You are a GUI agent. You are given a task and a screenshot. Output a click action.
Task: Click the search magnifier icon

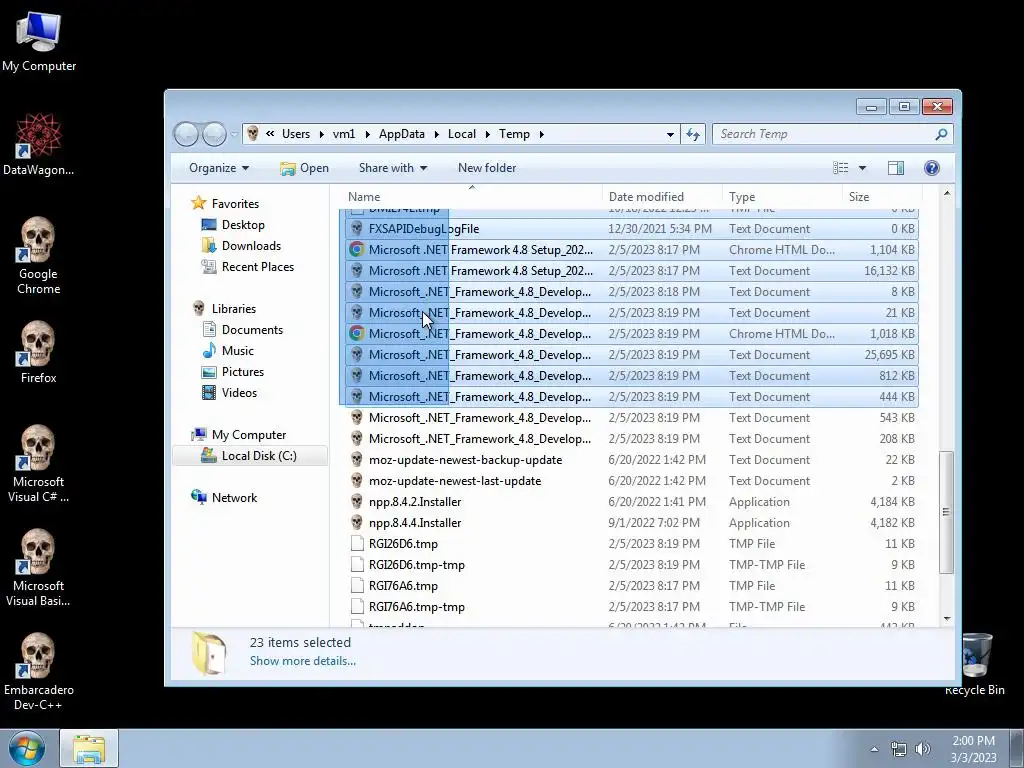941,134
